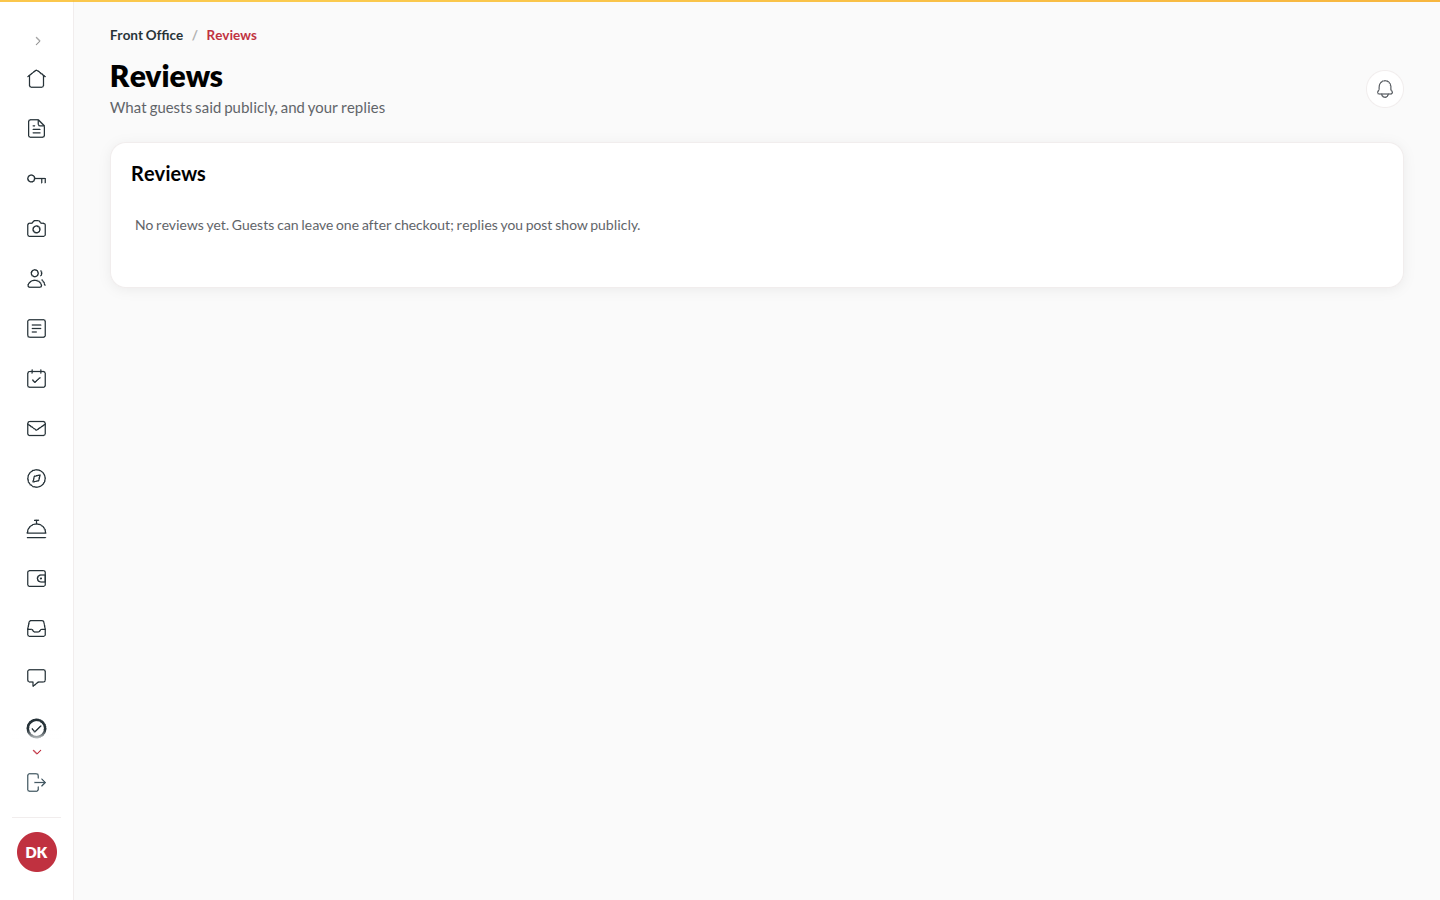Expand the collapsed sidebar with the chevron

[x=37, y=41]
